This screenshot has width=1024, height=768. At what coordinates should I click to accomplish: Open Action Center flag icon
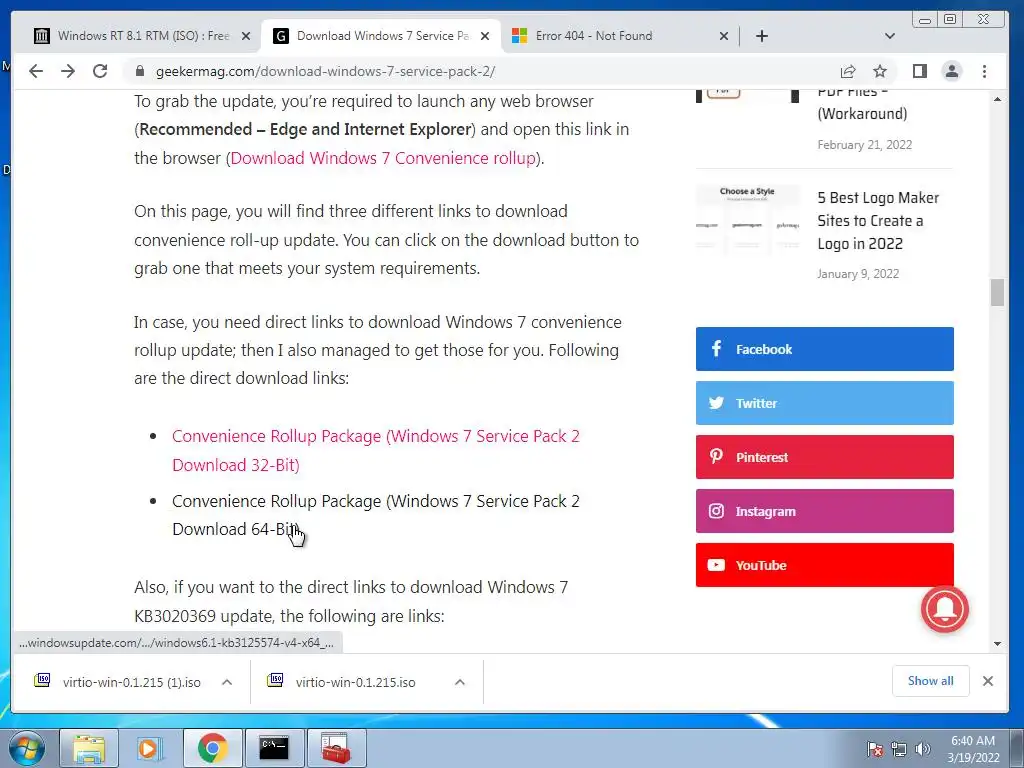point(875,749)
